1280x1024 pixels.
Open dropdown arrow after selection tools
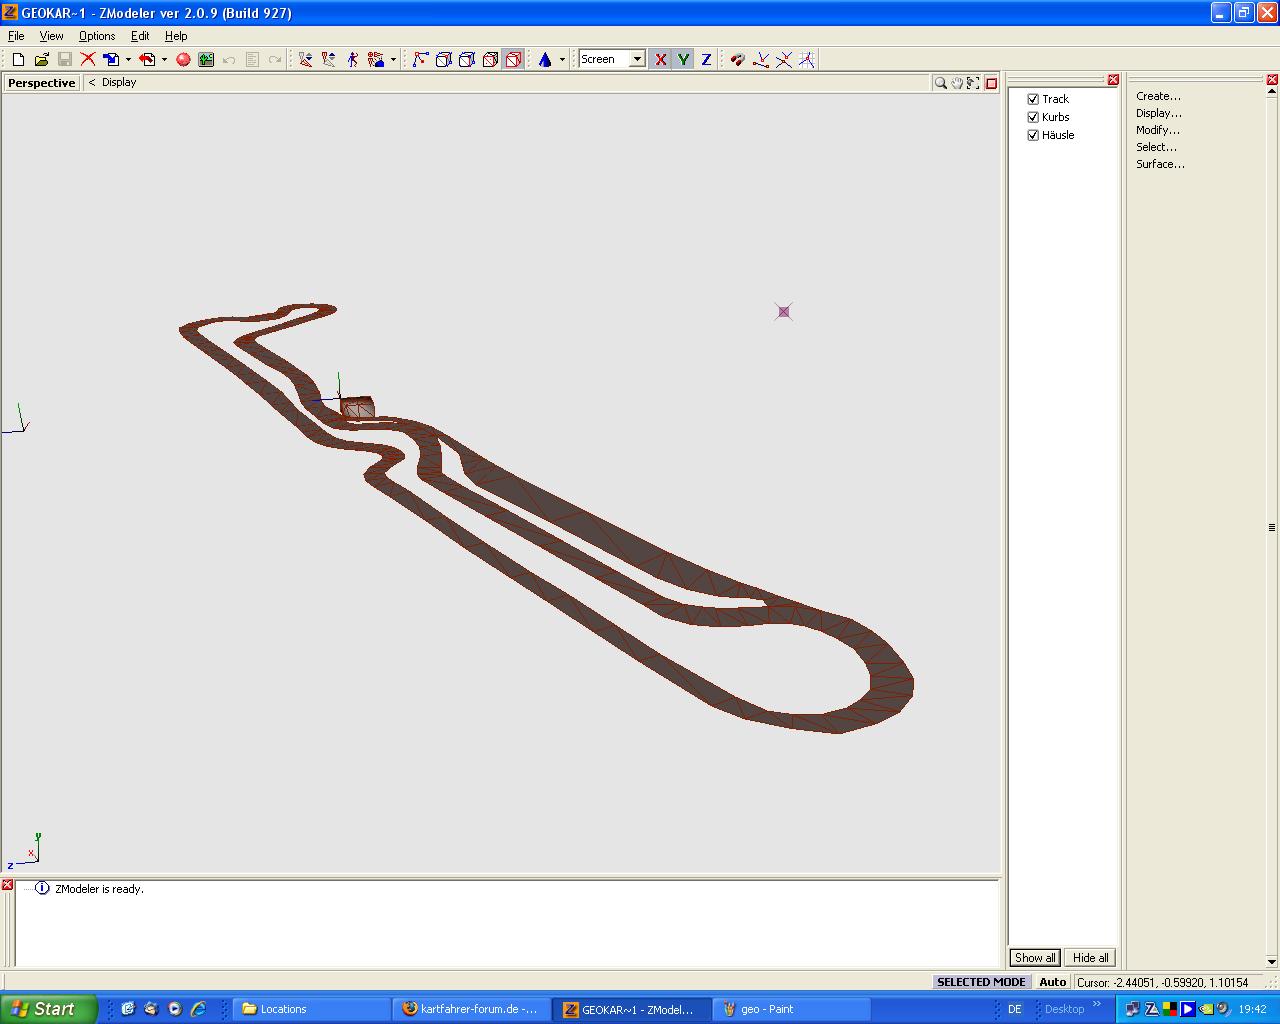393,60
